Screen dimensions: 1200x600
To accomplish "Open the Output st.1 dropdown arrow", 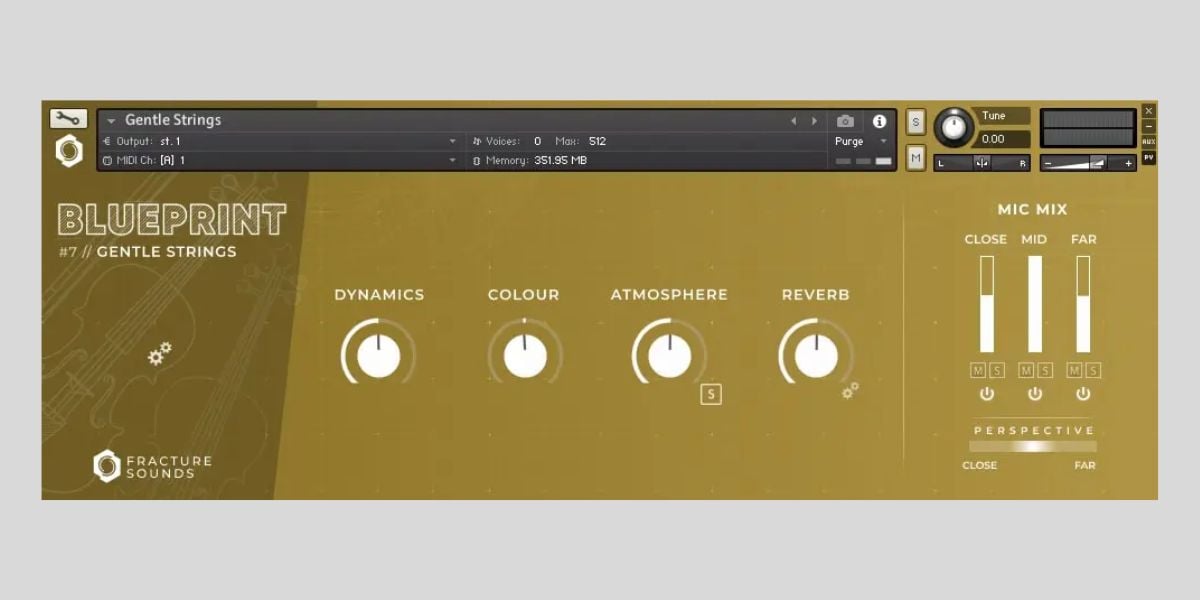I will (x=453, y=141).
